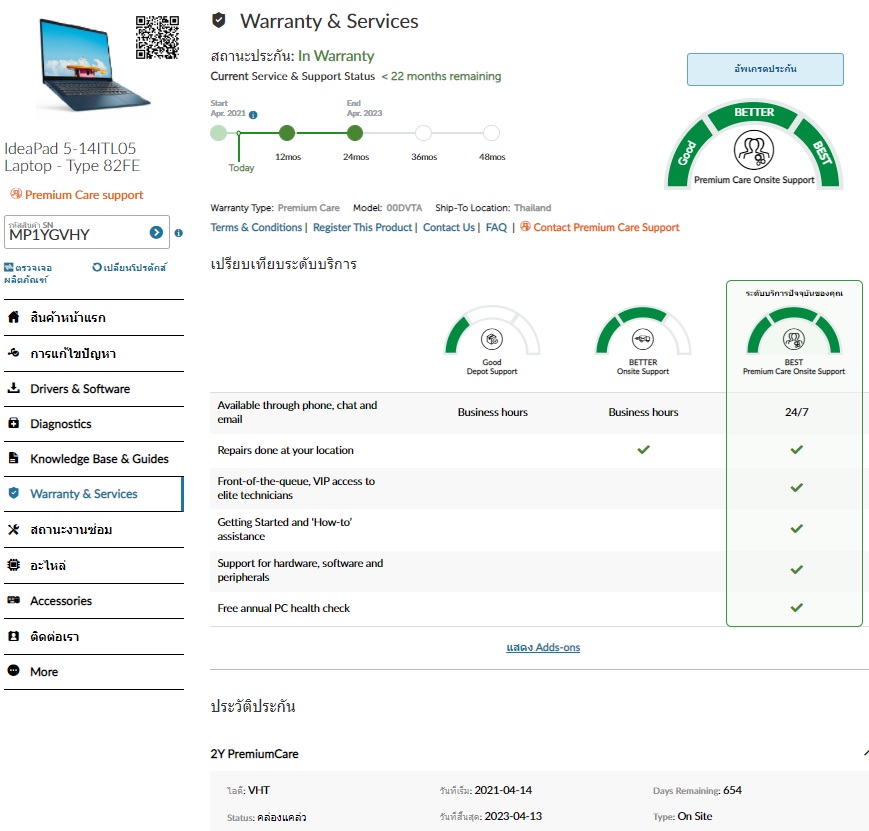Collapse the 2Y PremiumCare warranty section
The width and height of the screenshot is (869, 831).
(865, 753)
